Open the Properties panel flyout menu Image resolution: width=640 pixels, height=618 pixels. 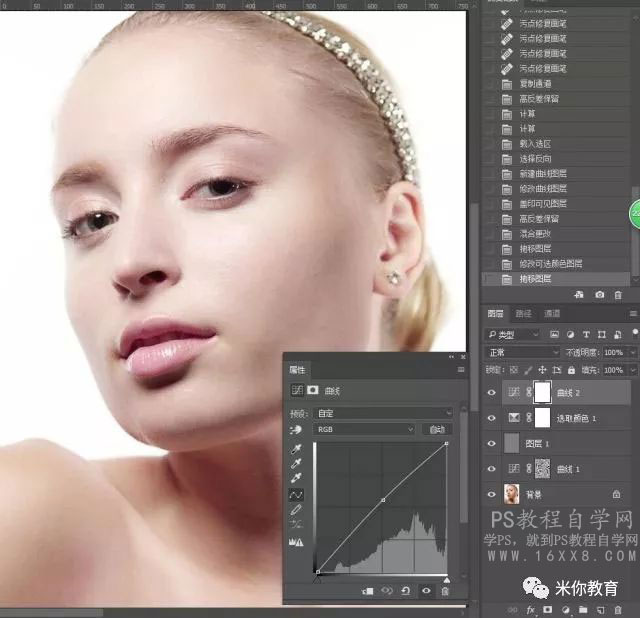(x=461, y=370)
